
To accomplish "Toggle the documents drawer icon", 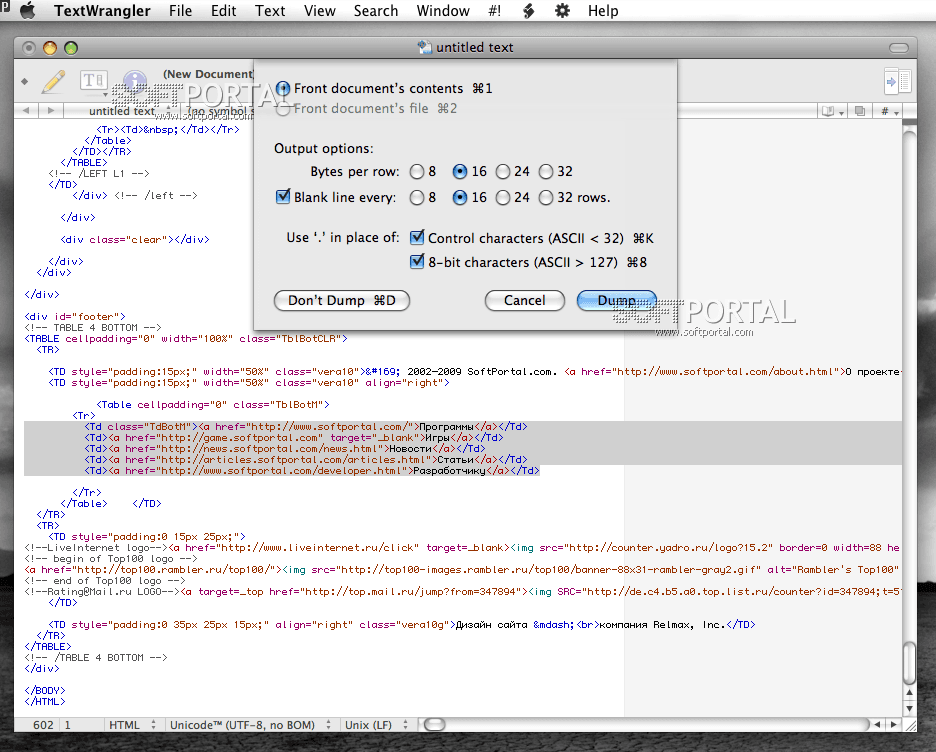I will click(897, 81).
